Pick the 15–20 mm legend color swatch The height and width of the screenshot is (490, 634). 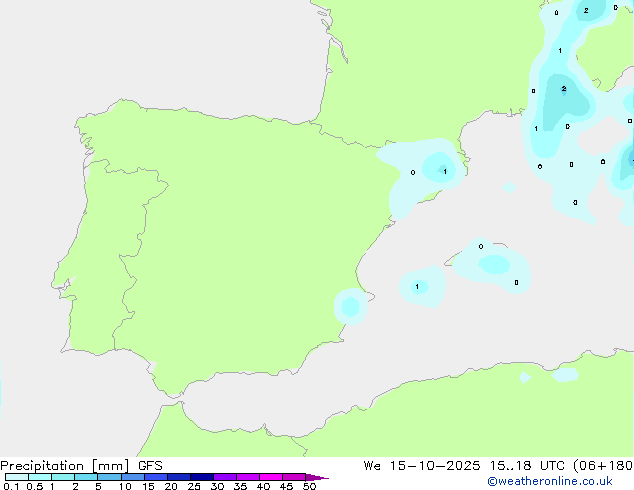click(156, 477)
